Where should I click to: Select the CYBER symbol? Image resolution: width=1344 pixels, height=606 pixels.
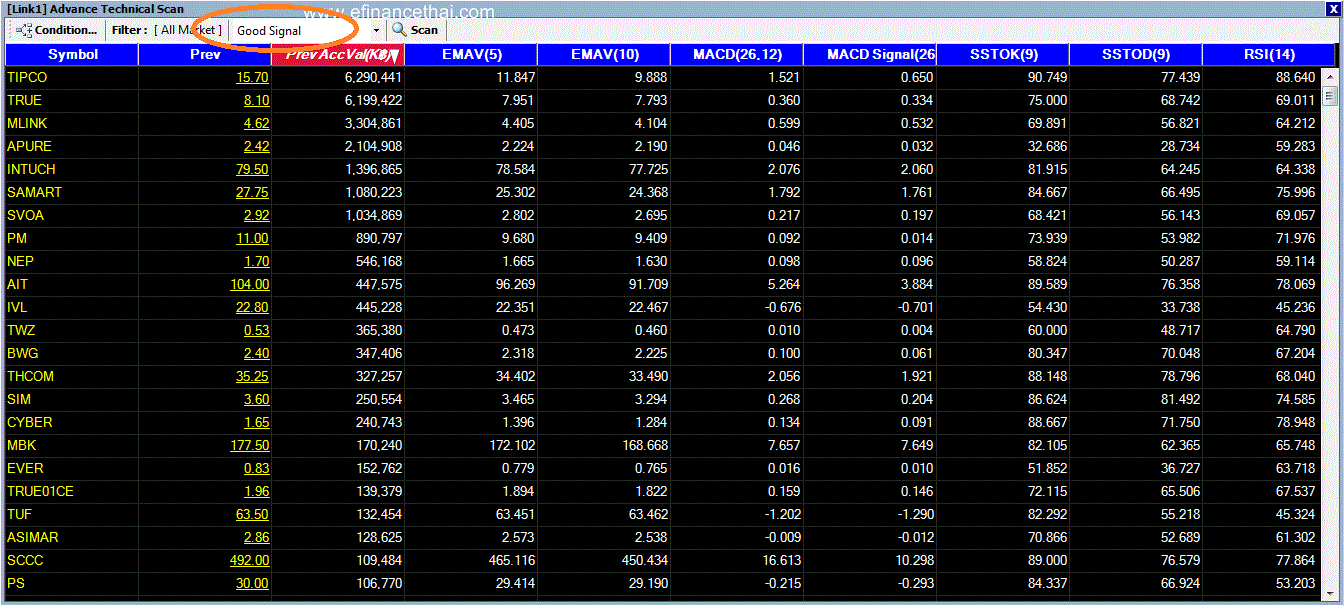point(30,422)
